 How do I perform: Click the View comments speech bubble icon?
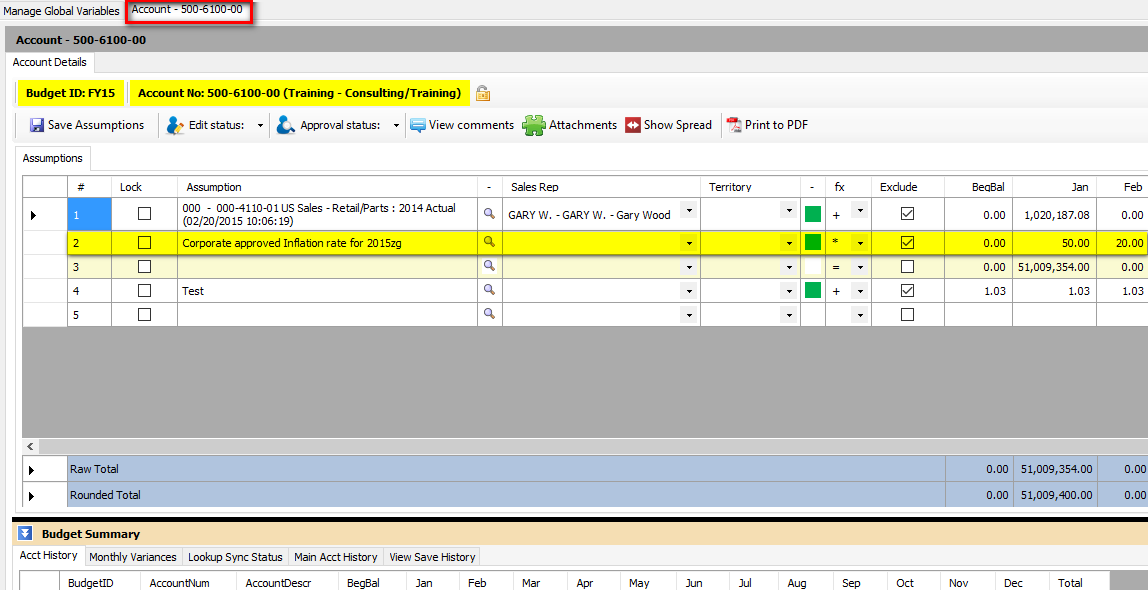[x=417, y=125]
